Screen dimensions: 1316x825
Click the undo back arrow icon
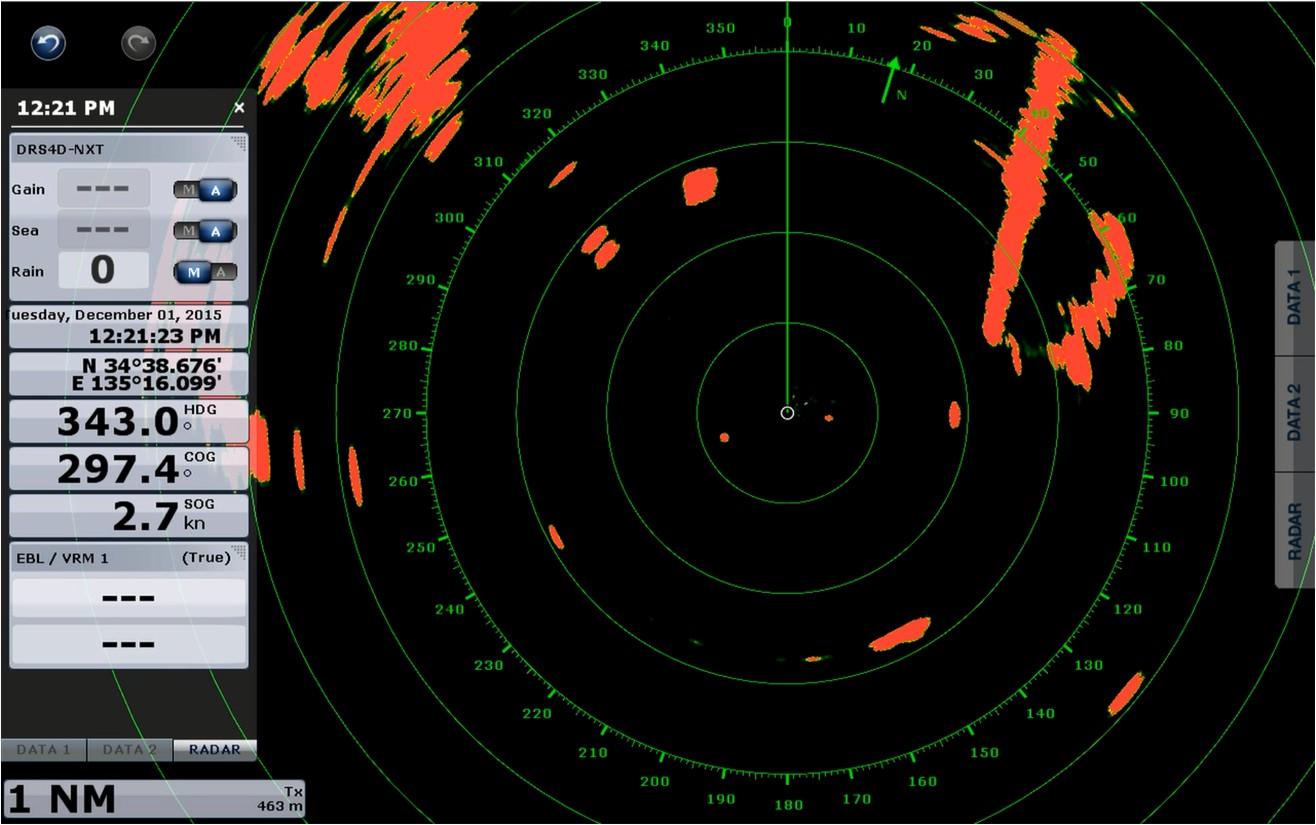coord(47,43)
